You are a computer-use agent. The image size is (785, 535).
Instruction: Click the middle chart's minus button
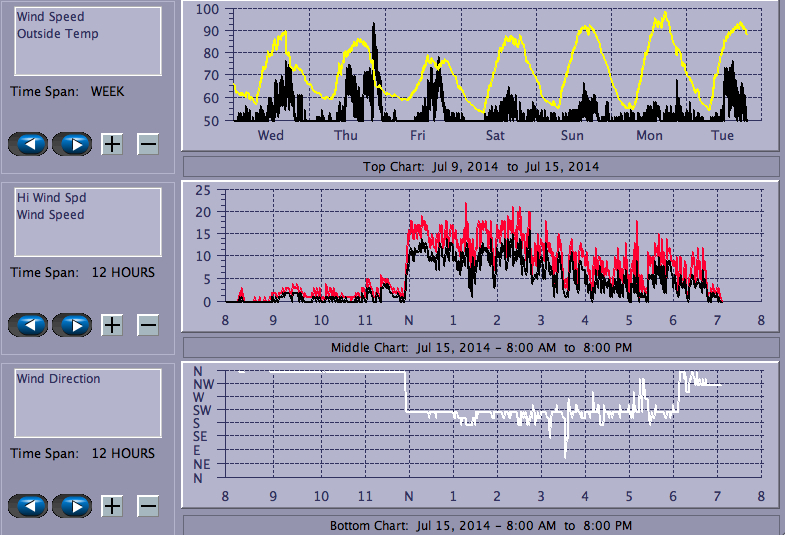147,325
